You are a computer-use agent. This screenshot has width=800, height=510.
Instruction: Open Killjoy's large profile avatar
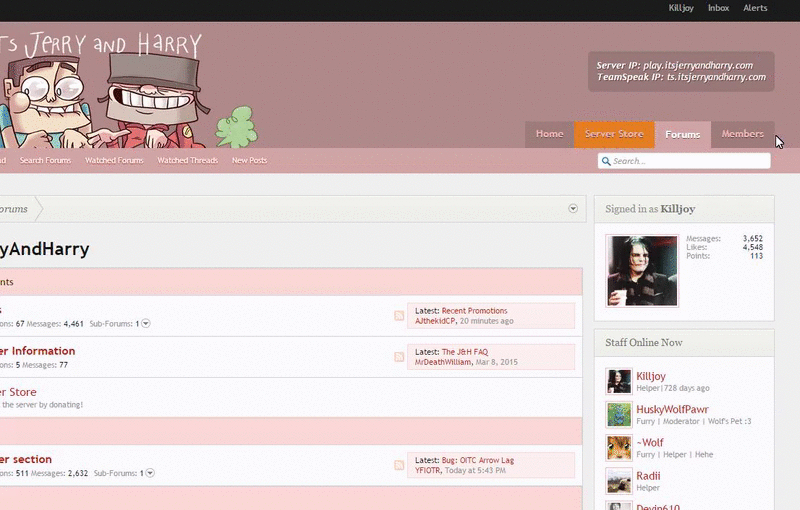click(x=642, y=271)
